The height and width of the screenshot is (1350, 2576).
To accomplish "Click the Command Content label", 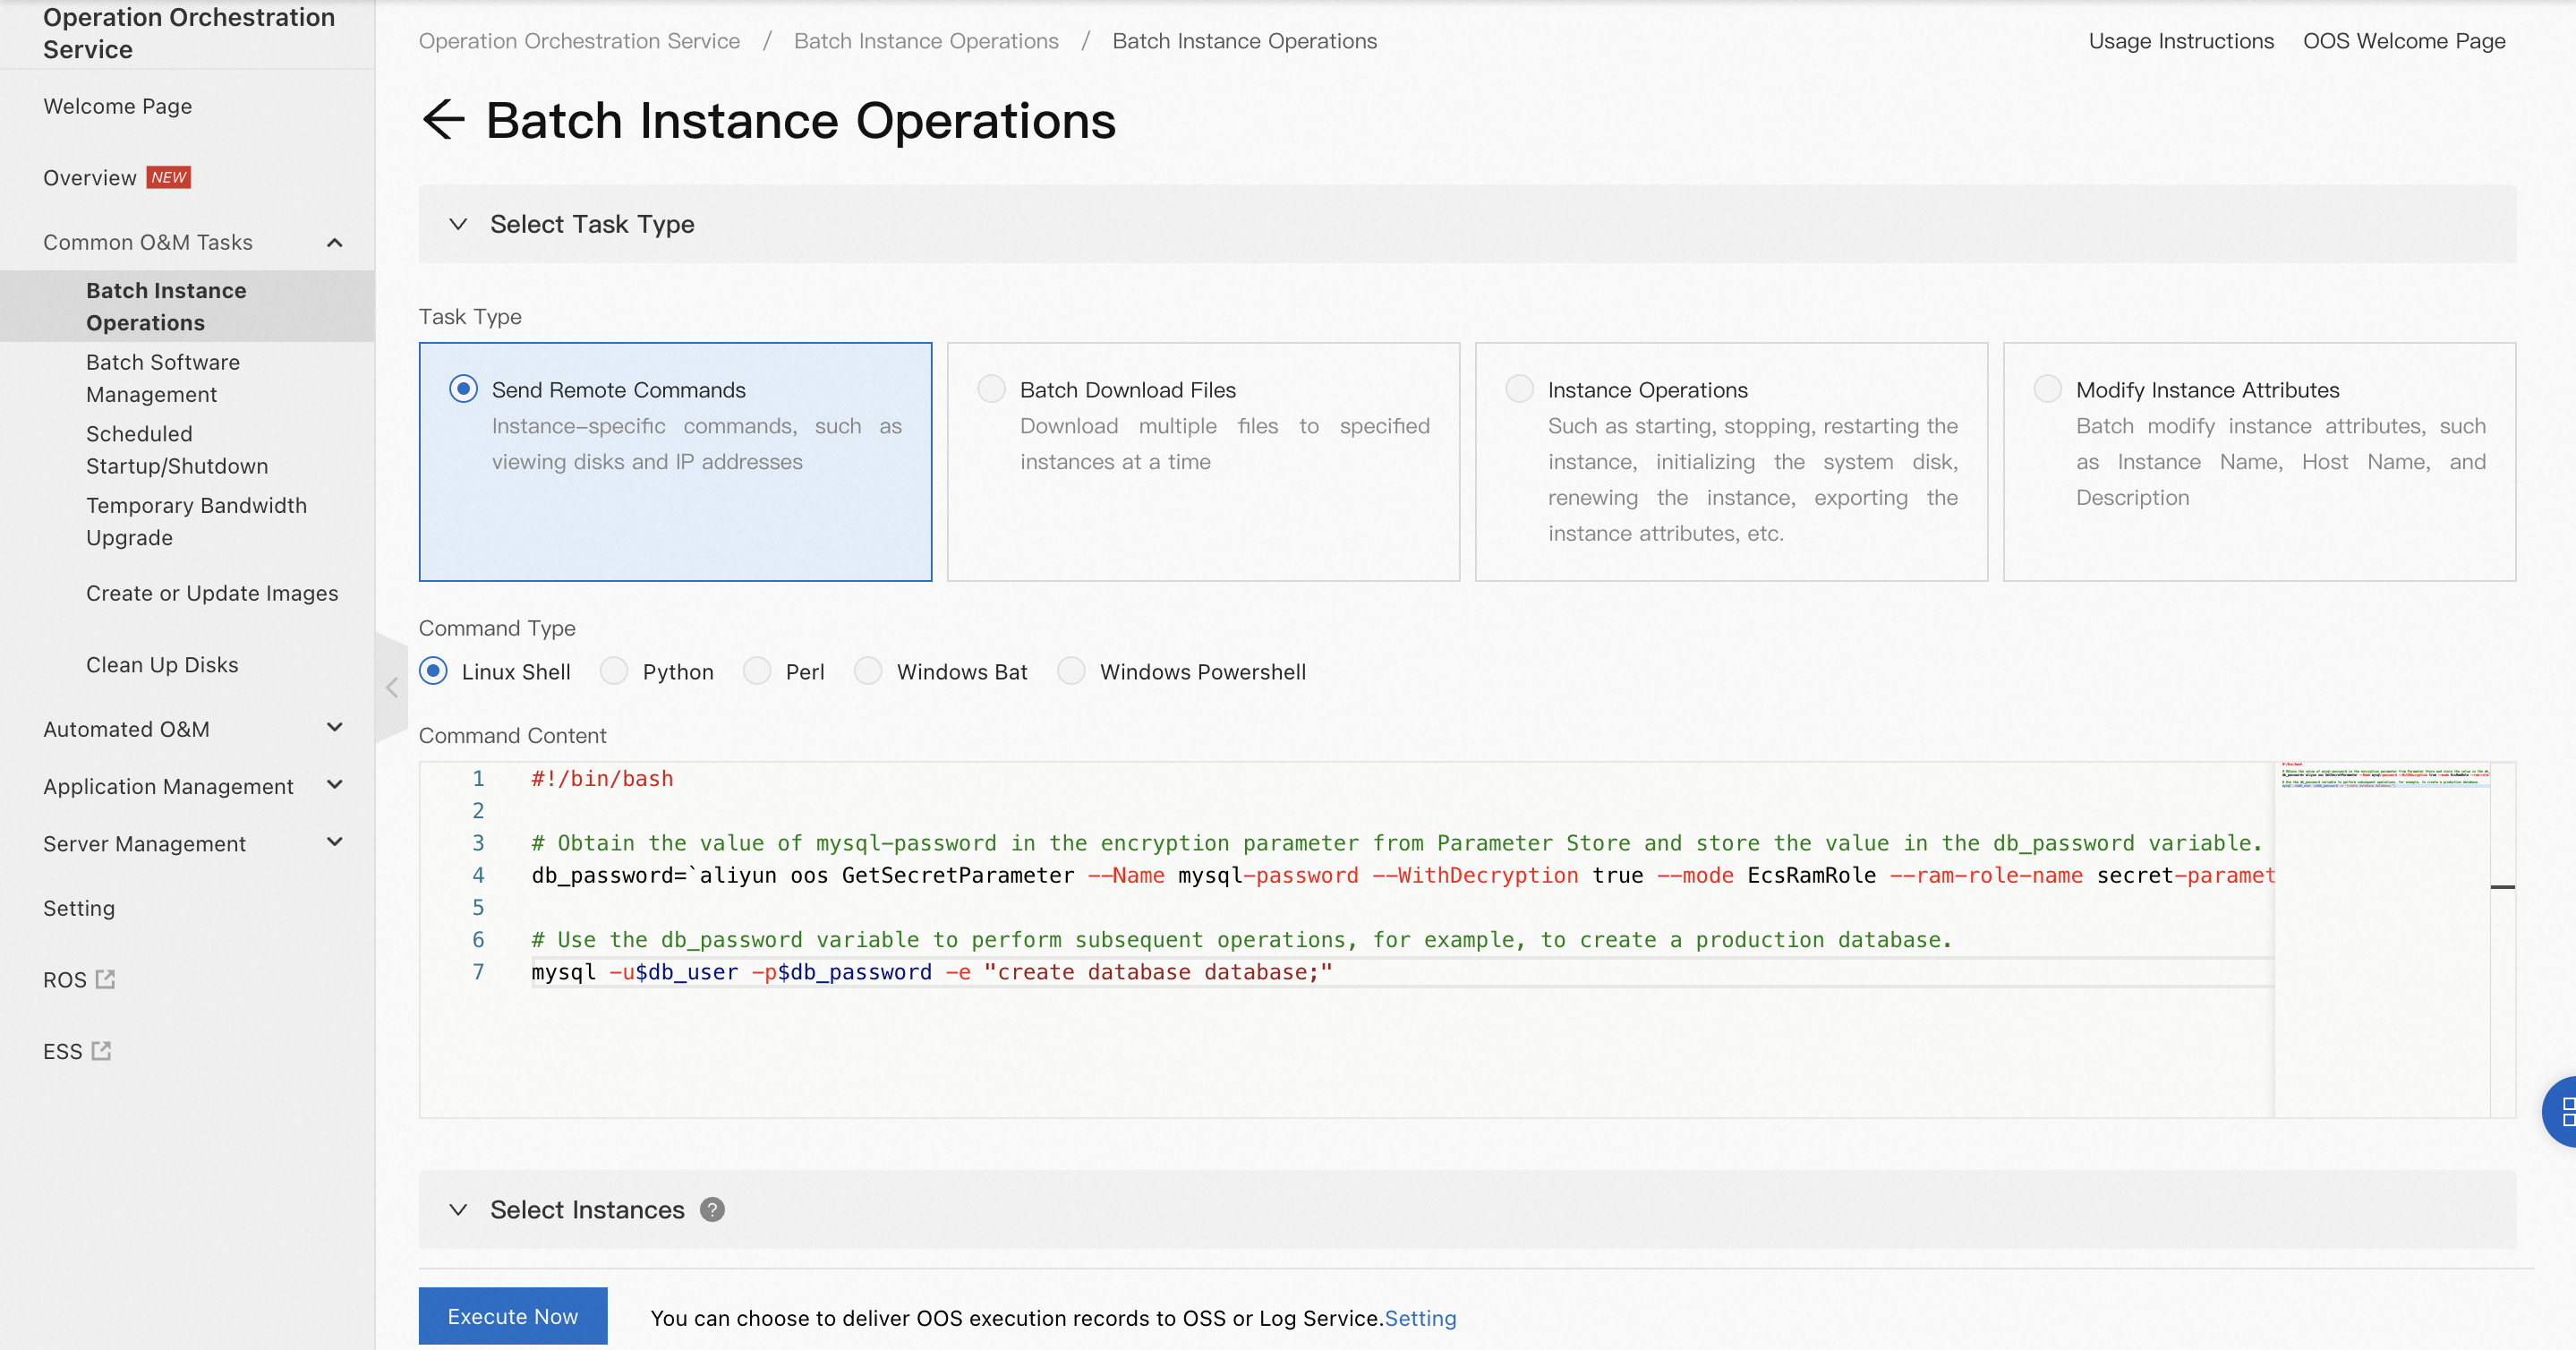I will 512,735.
